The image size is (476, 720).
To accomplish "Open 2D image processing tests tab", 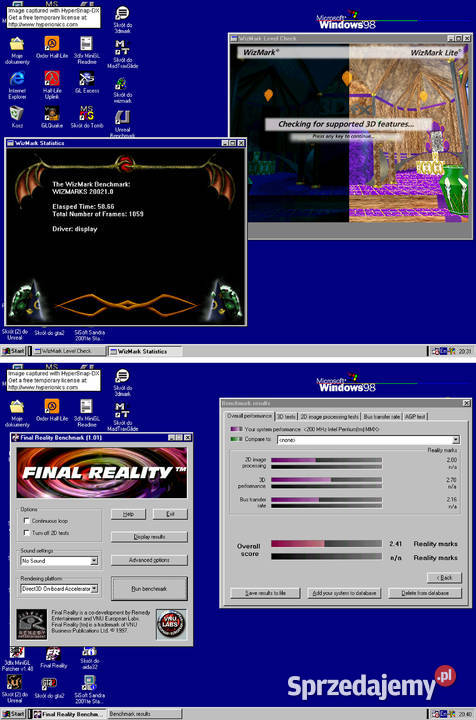I will (x=329, y=416).
